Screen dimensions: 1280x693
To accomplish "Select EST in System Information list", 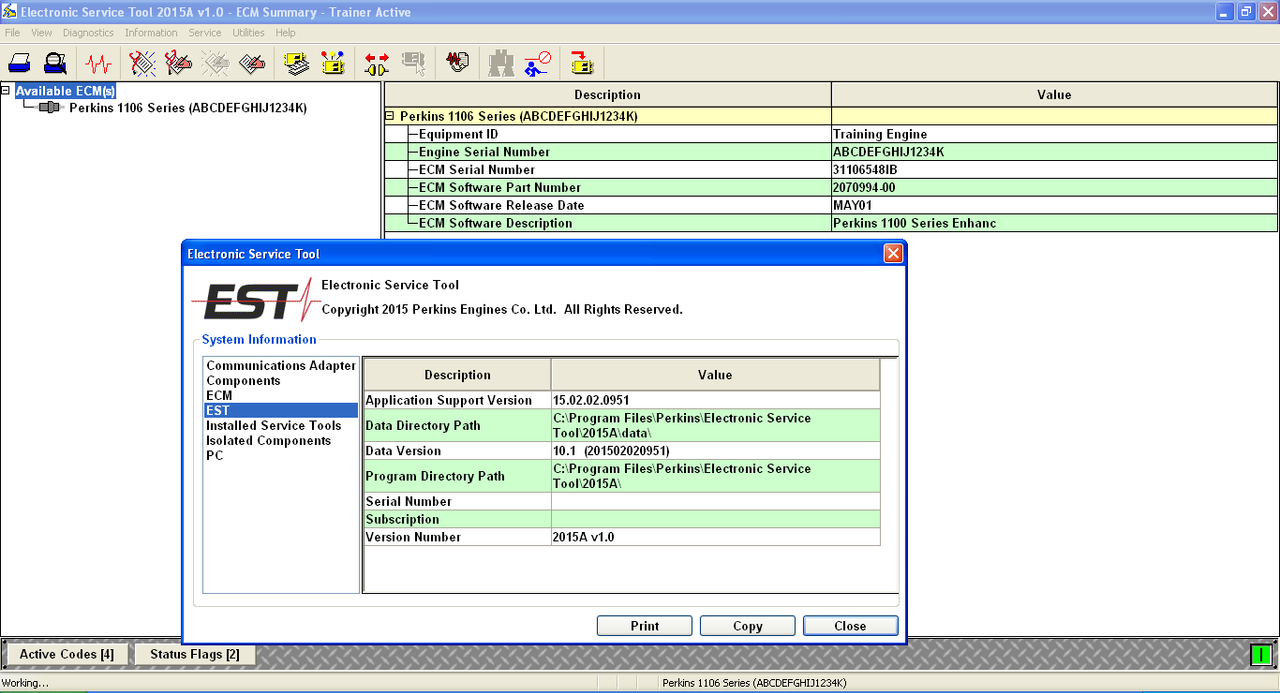I will coord(281,411).
